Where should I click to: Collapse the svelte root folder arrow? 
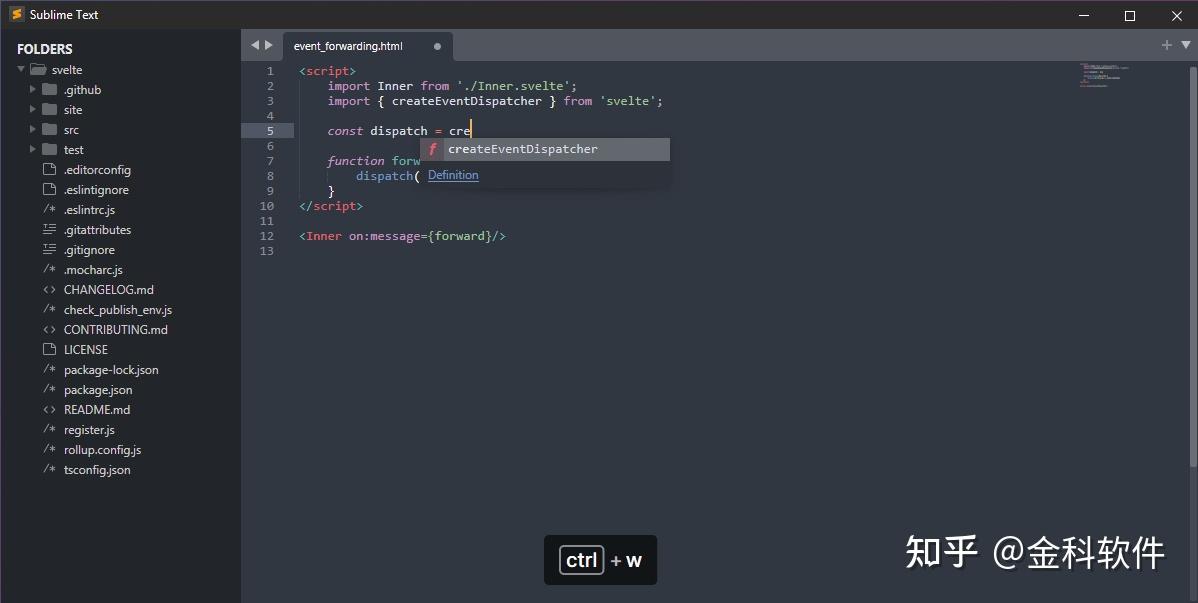[x=21, y=70]
